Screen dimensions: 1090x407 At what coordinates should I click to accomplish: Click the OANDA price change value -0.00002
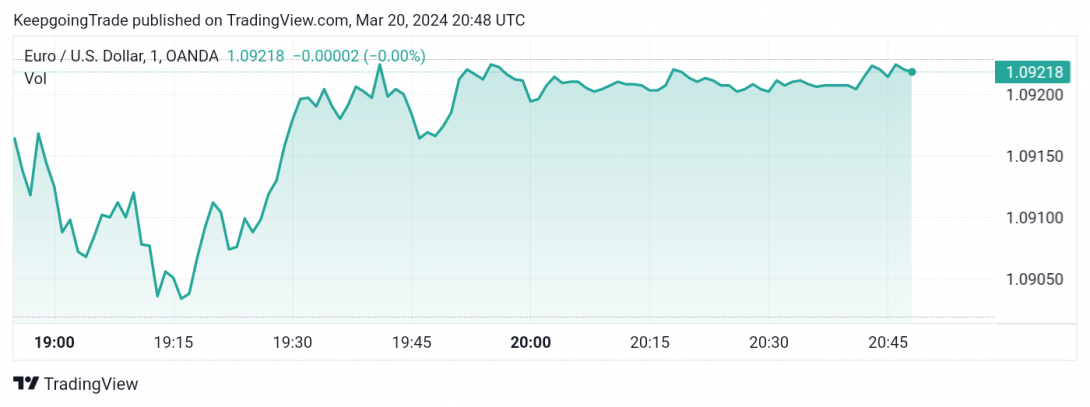(x=325, y=56)
